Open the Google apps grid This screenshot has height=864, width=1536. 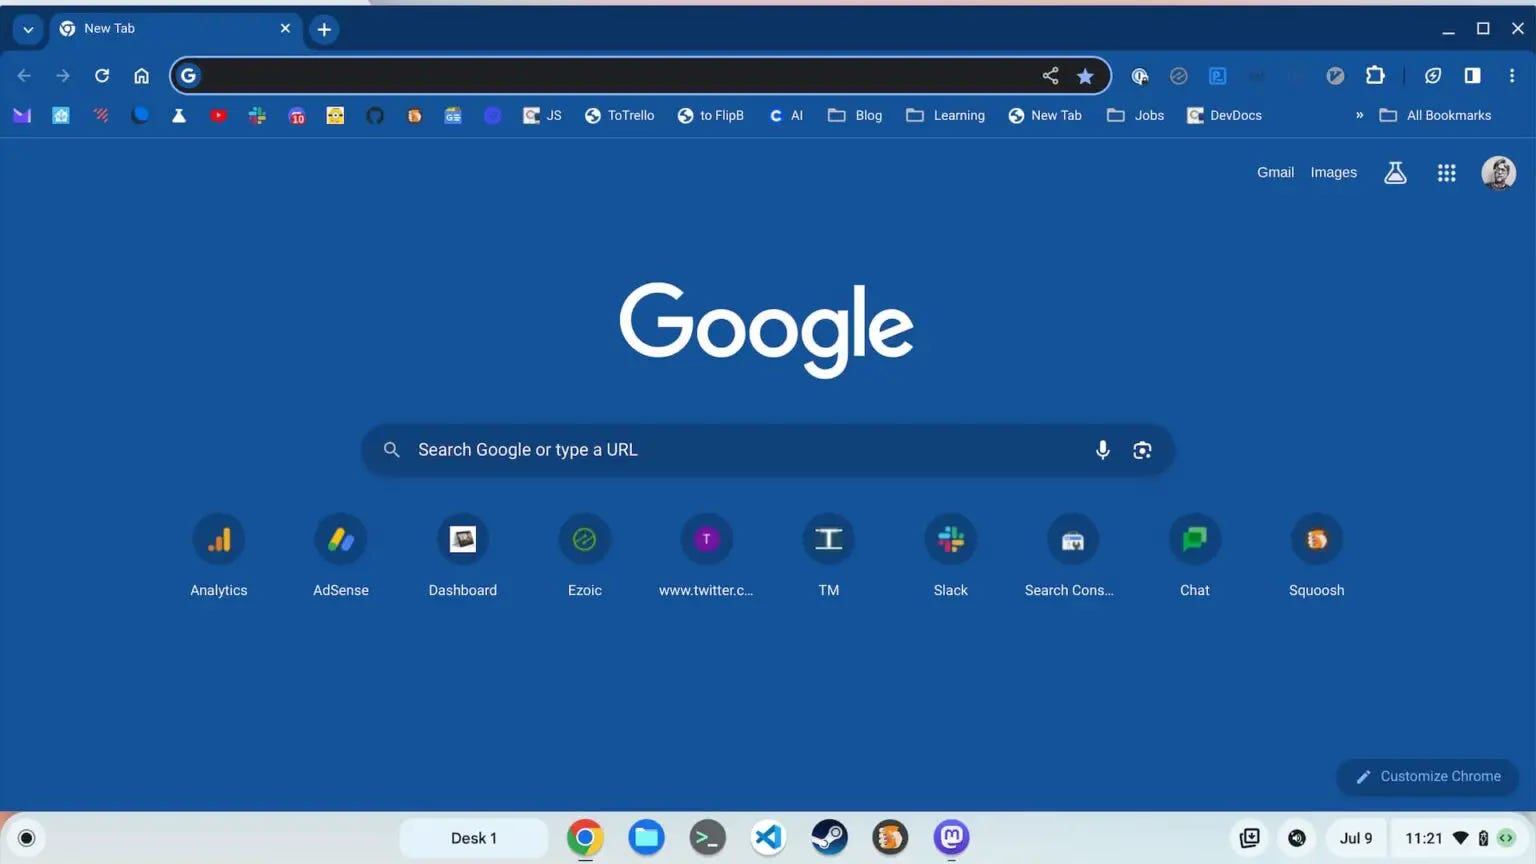coord(1446,173)
